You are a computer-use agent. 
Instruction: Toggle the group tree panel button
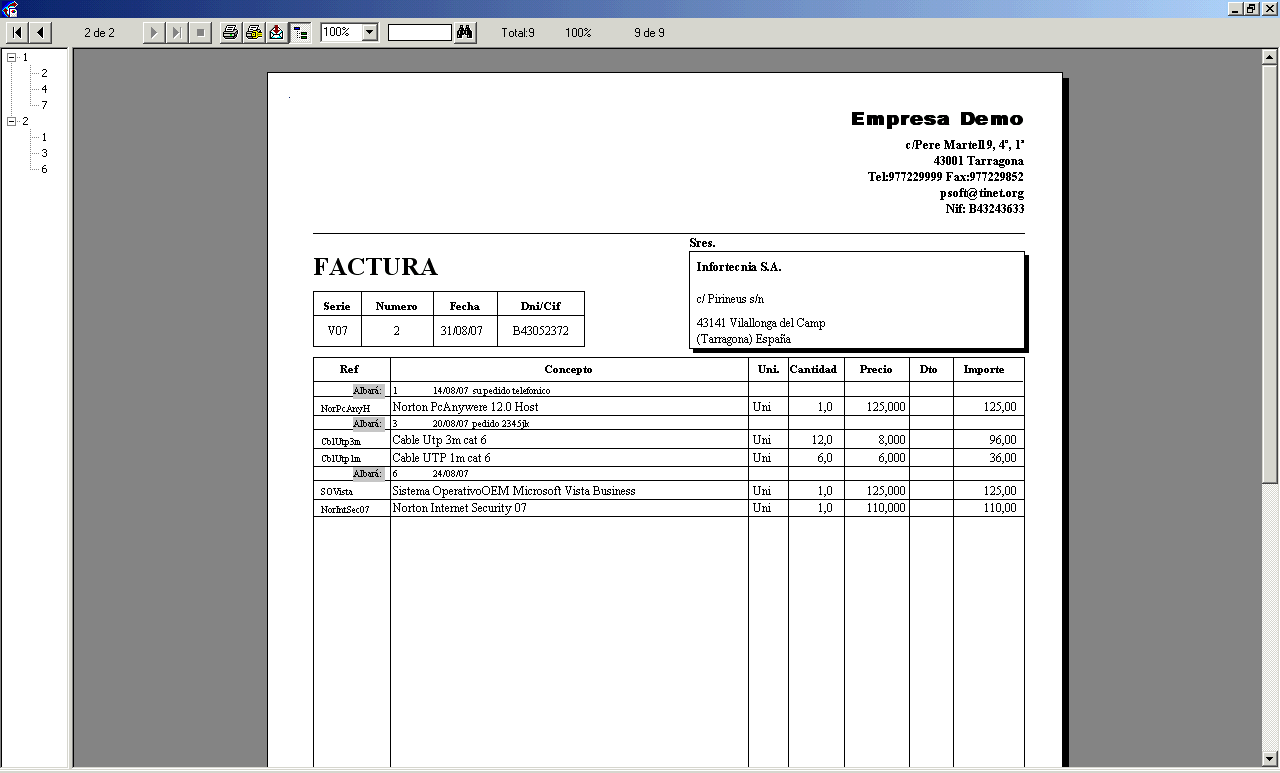point(300,33)
